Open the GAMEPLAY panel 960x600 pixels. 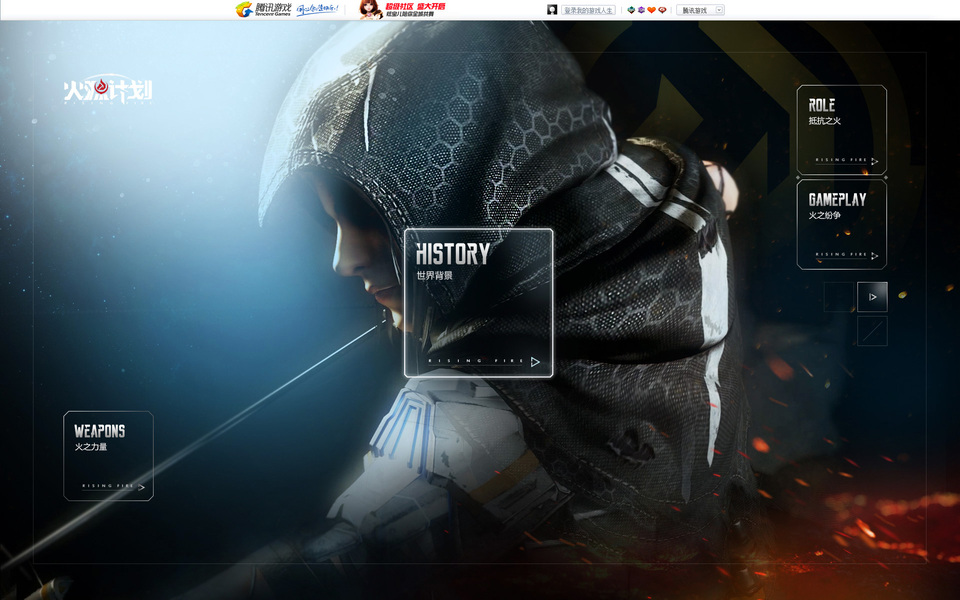[841, 224]
